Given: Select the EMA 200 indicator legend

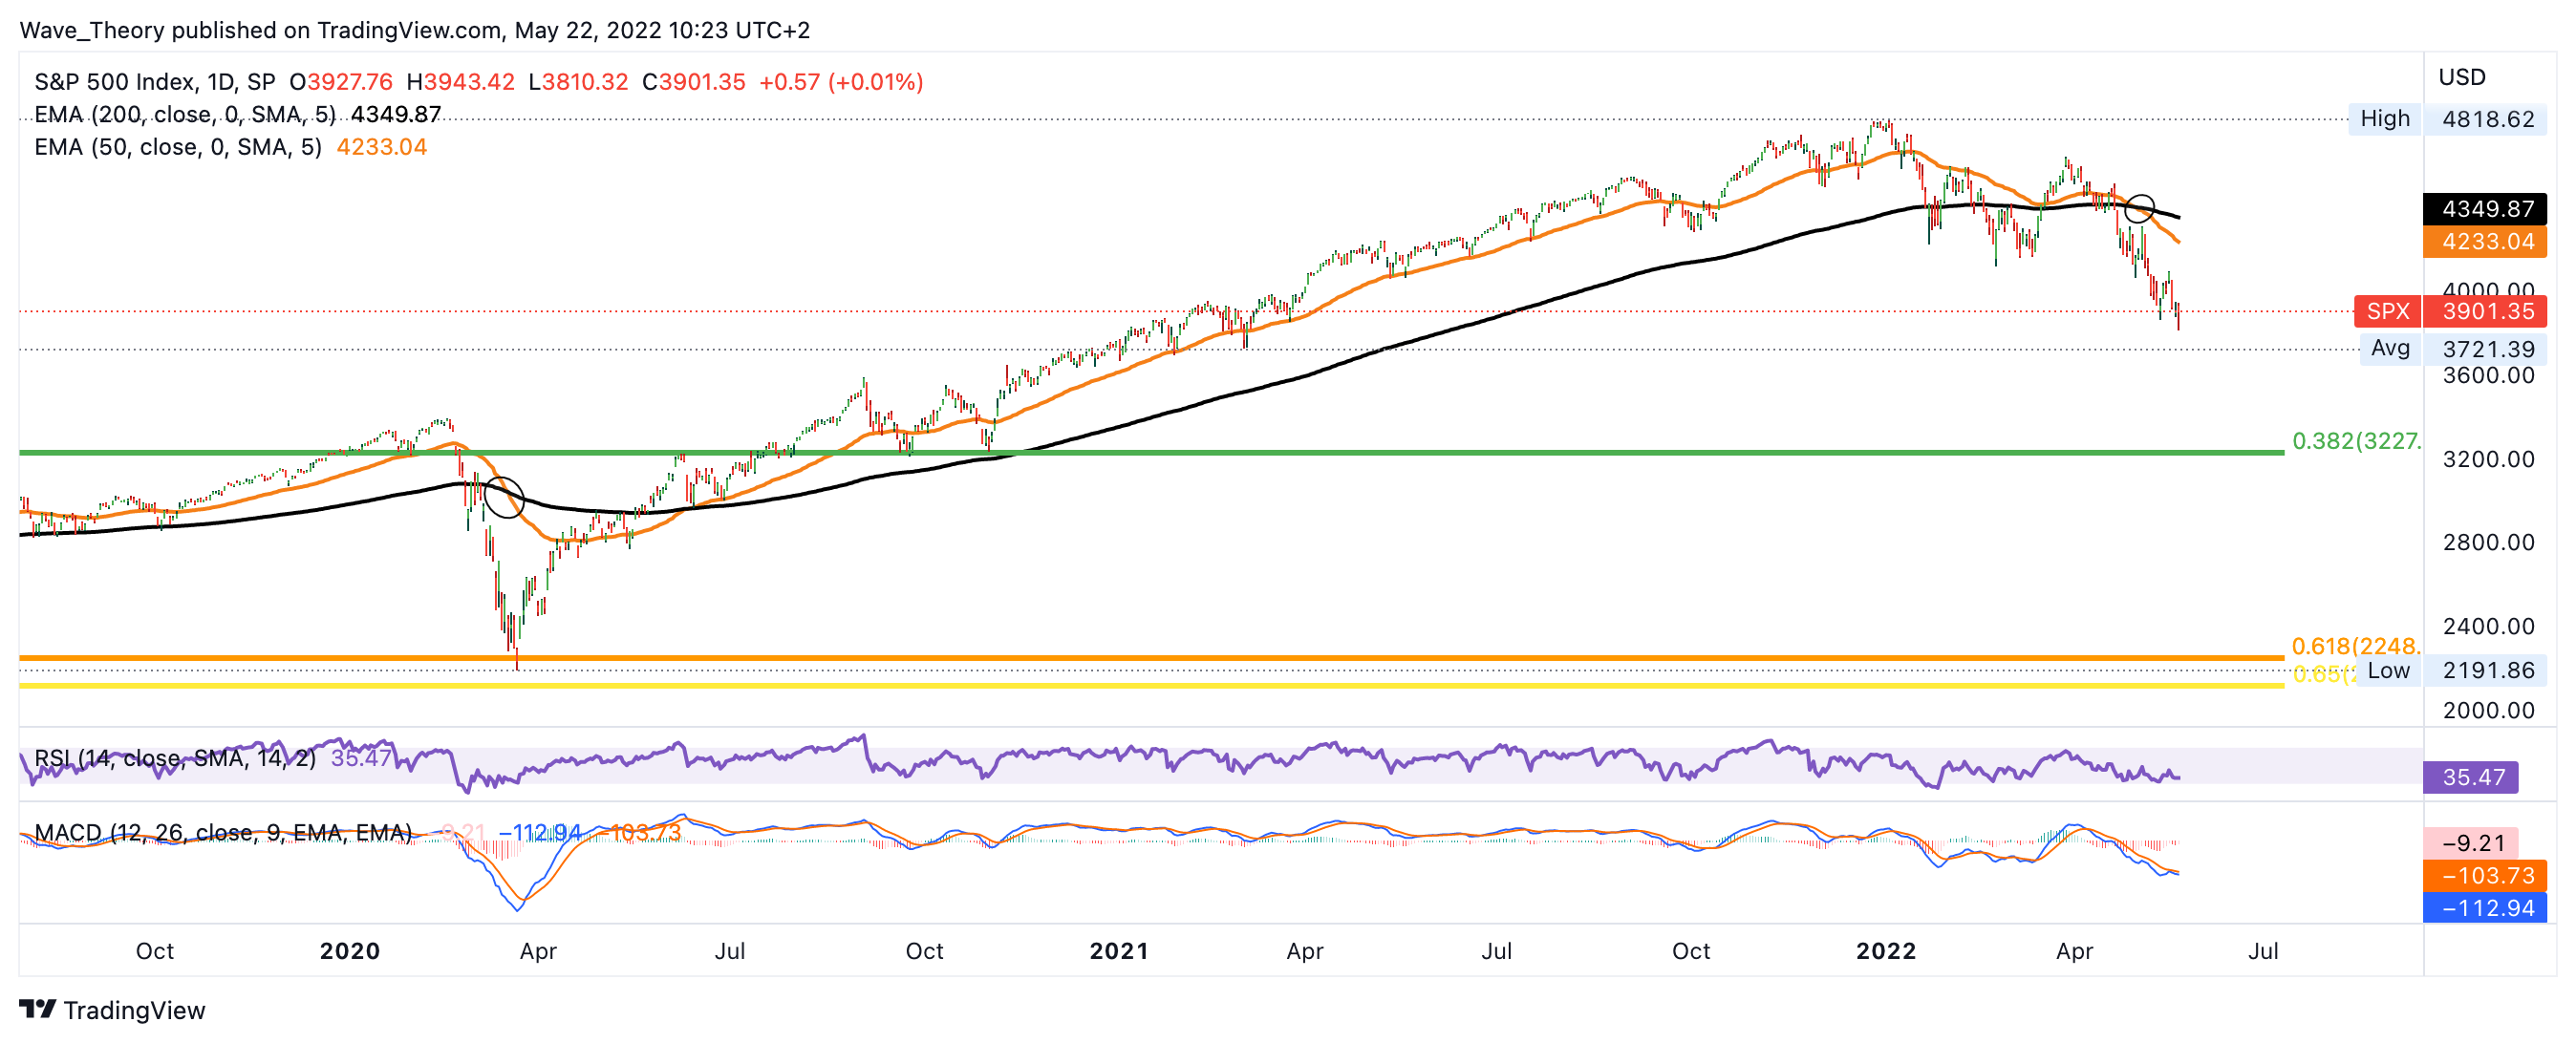Looking at the screenshot, I should [x=185, y=114].
